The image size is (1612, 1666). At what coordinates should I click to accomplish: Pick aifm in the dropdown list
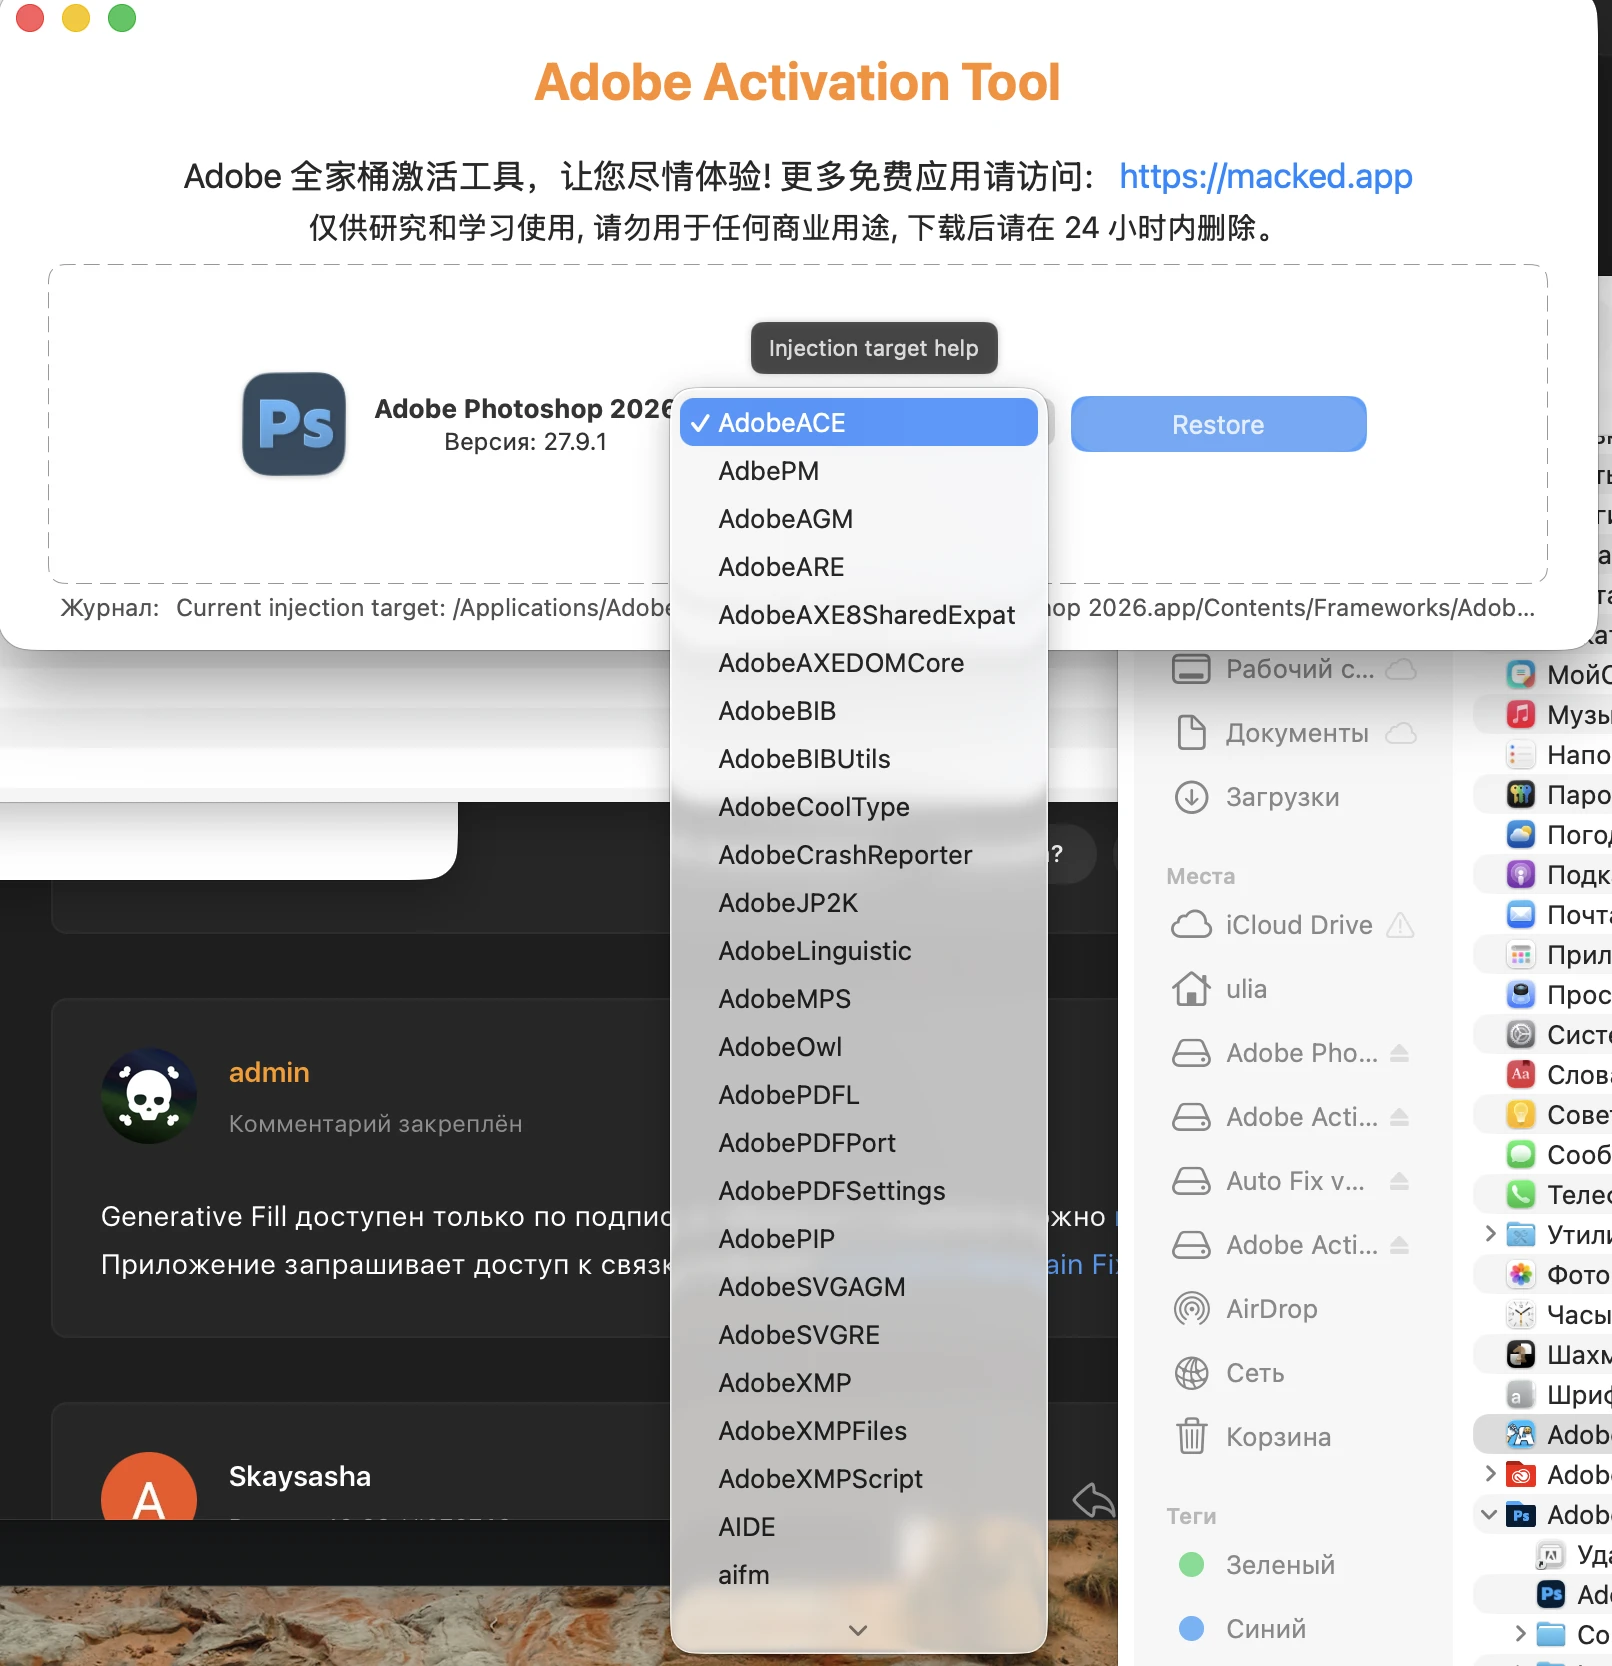[859, 1575]
